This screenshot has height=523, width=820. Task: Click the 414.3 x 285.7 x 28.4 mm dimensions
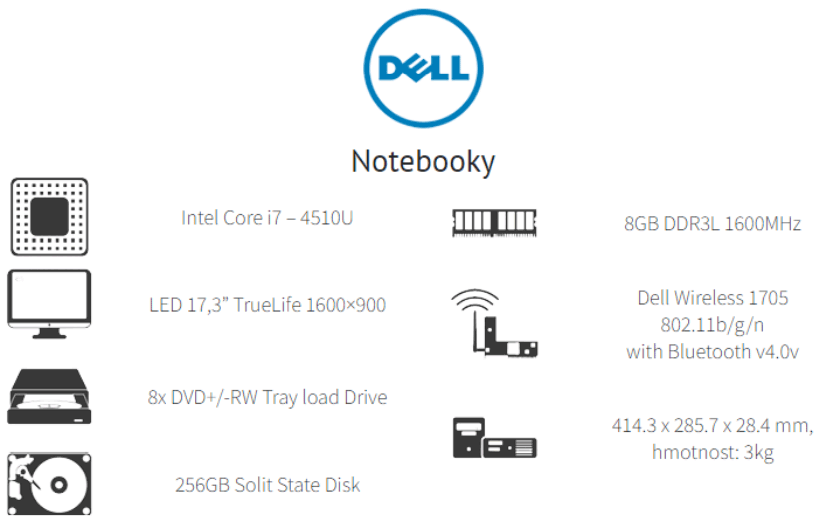click(x=712, y=426)
